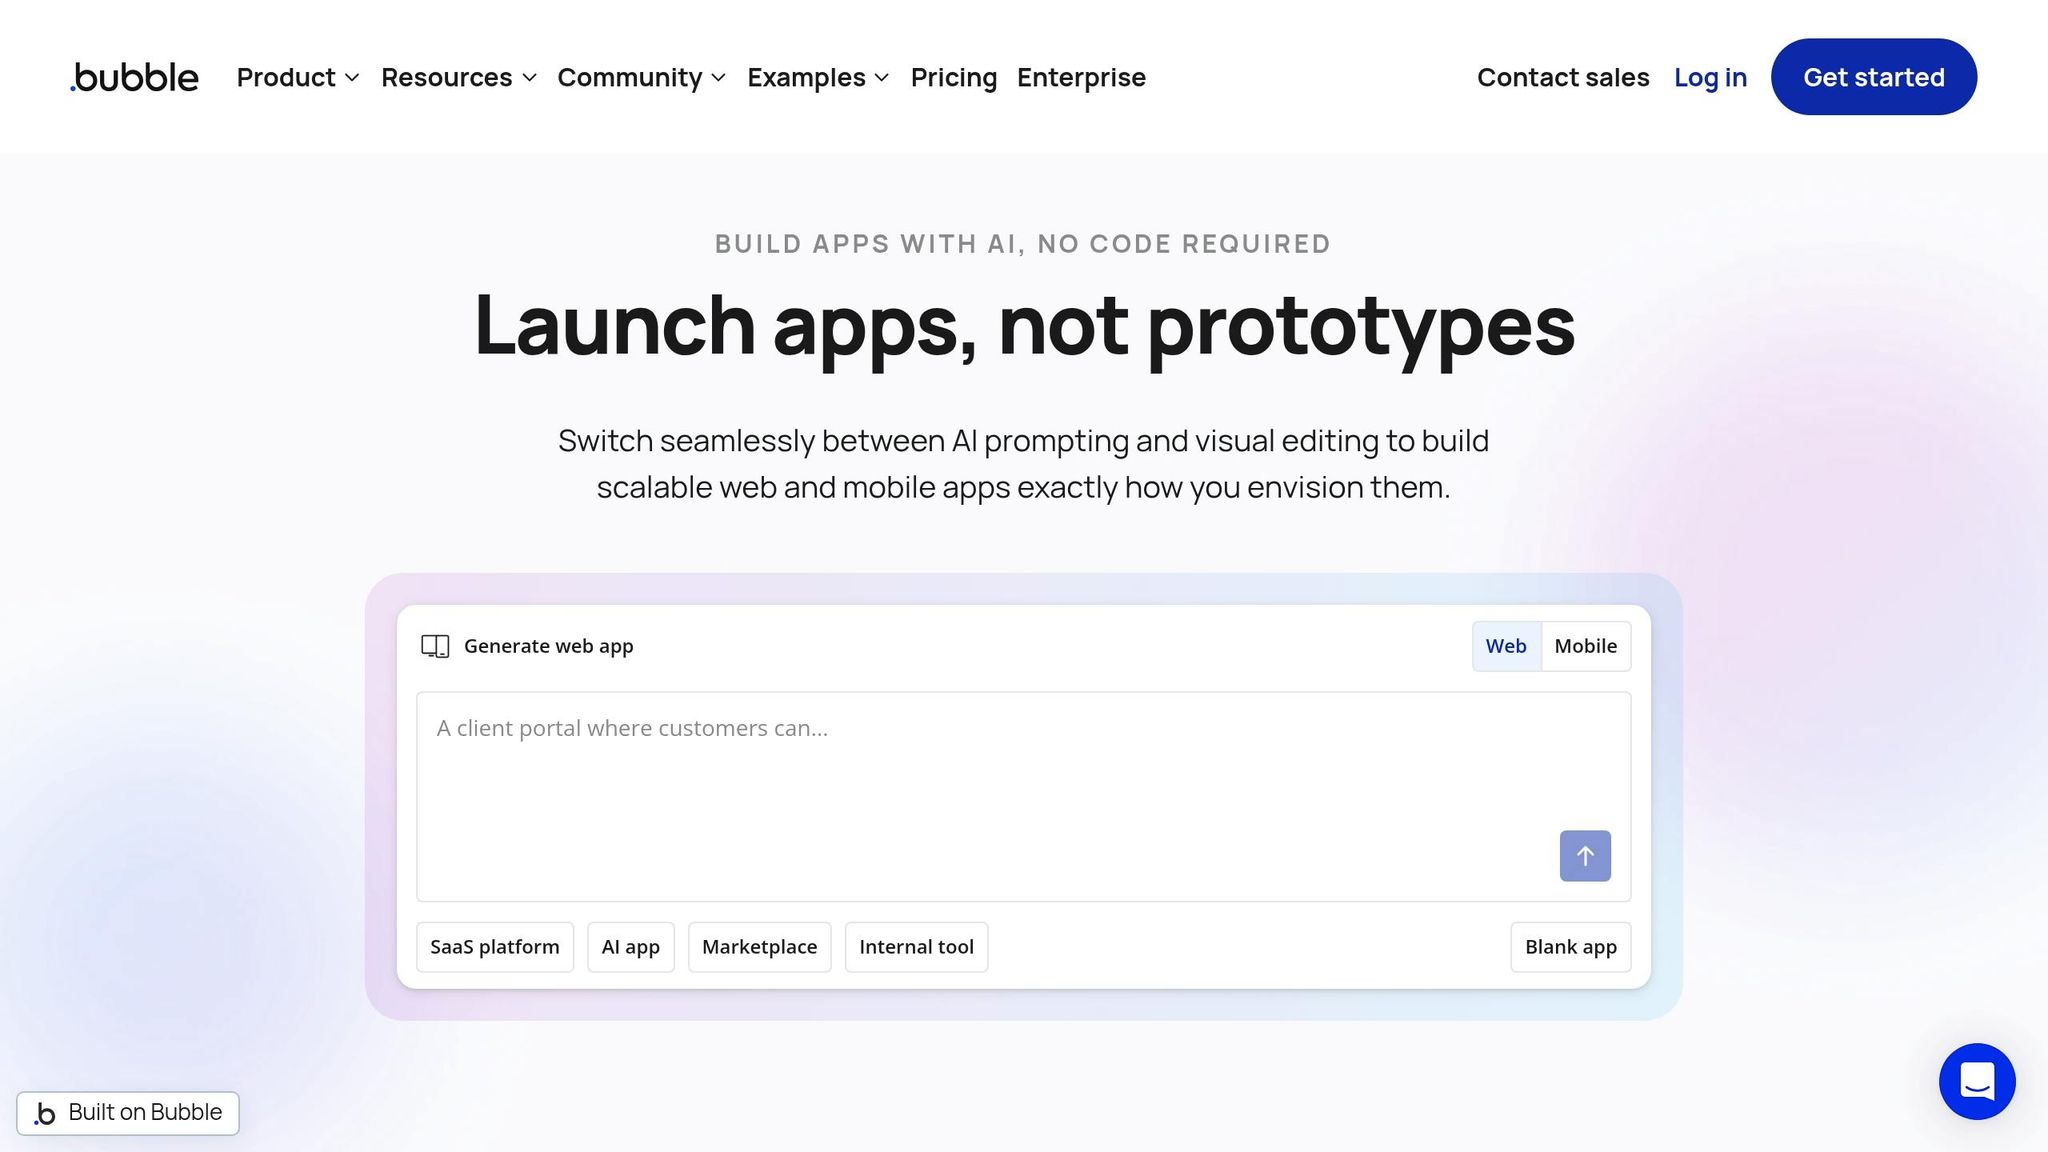
Task: Open the Community dropdown chevron
Action: click(x=718, y=77)
